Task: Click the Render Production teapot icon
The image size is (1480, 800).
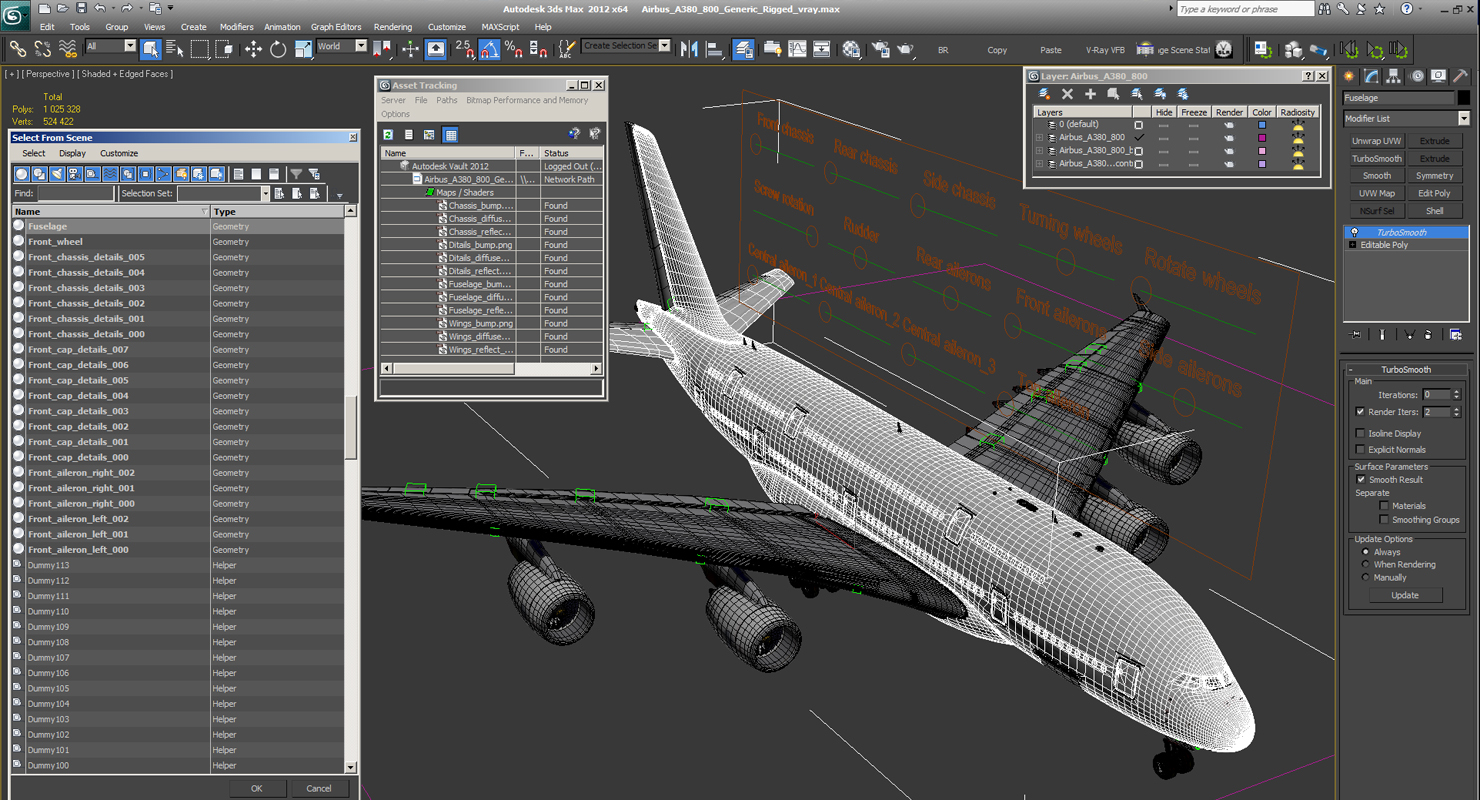Action: [x=905, y=48]
